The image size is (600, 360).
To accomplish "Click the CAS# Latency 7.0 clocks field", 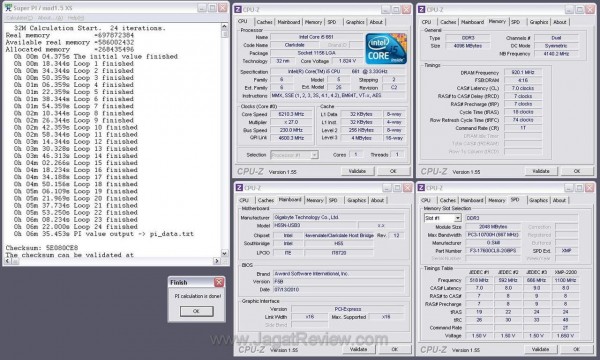I will tap(523, 88).
